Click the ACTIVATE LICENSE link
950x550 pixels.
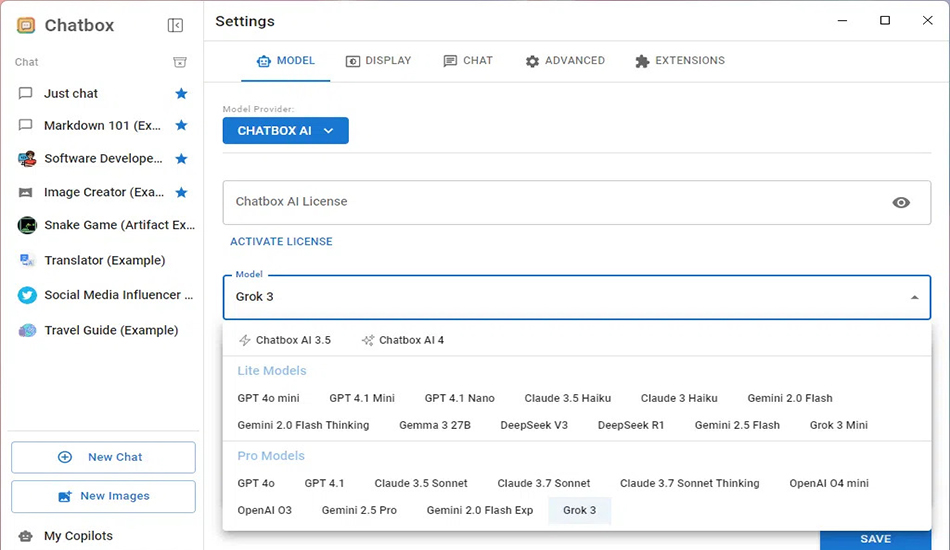(281, 241)
